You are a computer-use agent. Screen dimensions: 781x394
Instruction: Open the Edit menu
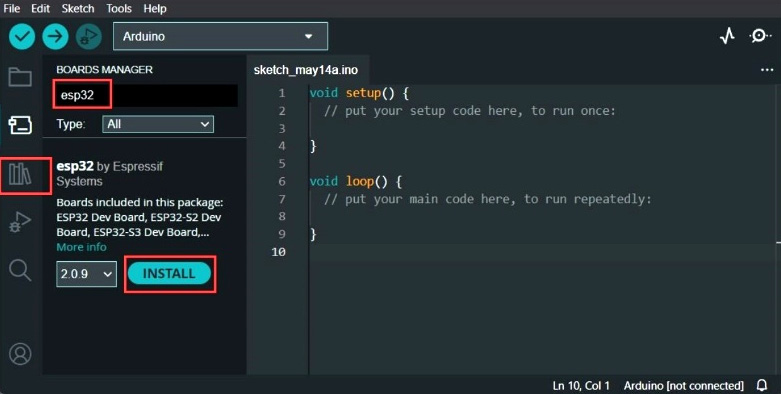point(40,8)
